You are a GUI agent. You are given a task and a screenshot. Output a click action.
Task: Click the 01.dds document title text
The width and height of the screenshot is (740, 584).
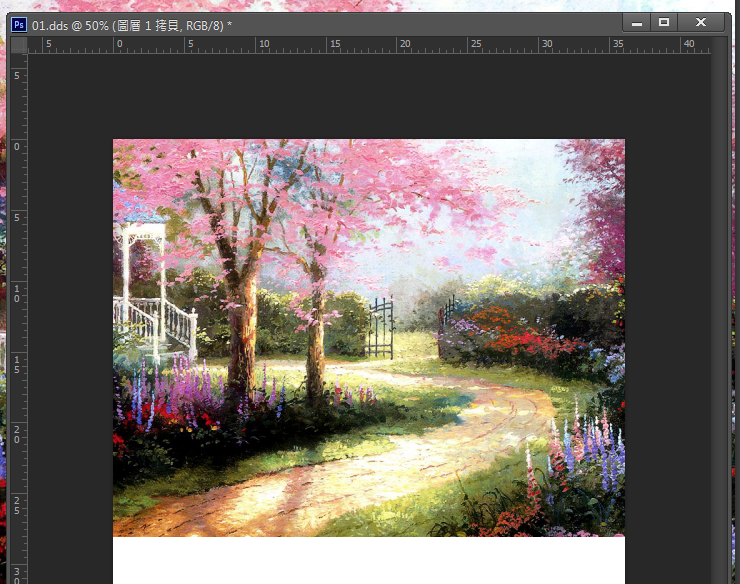click(x=132, y=25)
